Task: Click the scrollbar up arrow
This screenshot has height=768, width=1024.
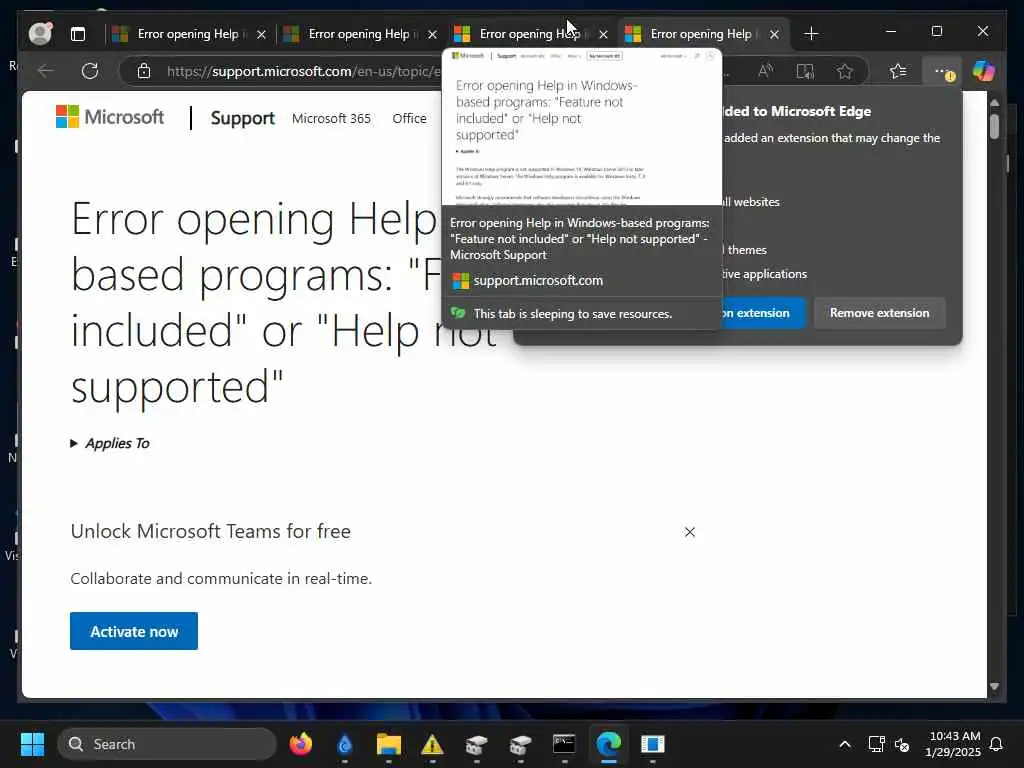Action: tap(994, 103)
